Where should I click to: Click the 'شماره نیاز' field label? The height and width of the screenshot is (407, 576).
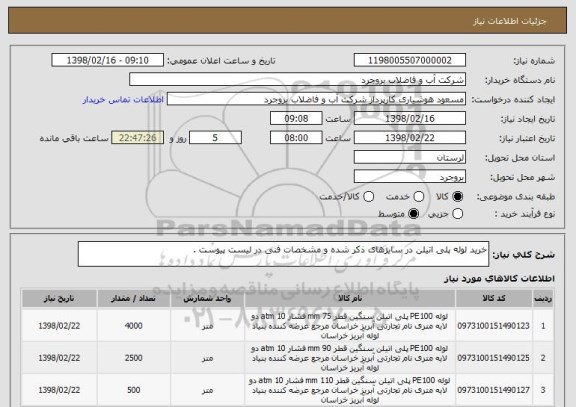534,61
